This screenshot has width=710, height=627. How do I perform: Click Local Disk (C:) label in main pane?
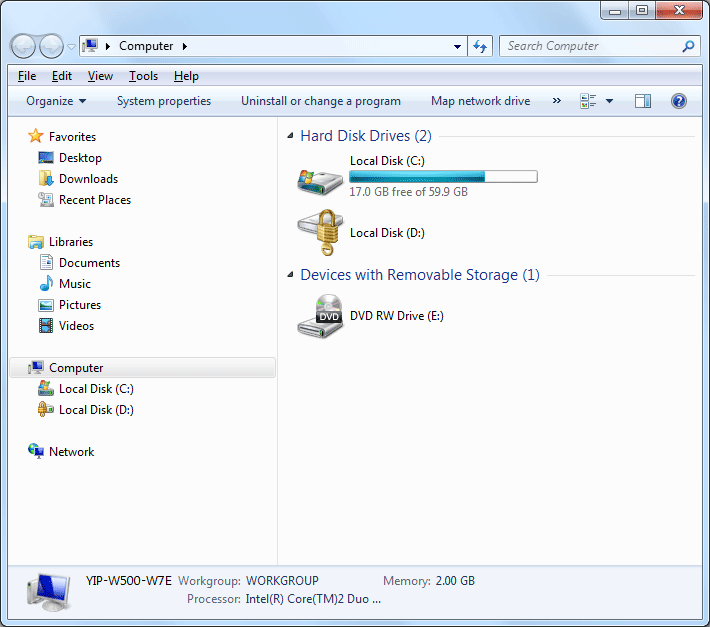pyautogui.click(x=387, y=161)
